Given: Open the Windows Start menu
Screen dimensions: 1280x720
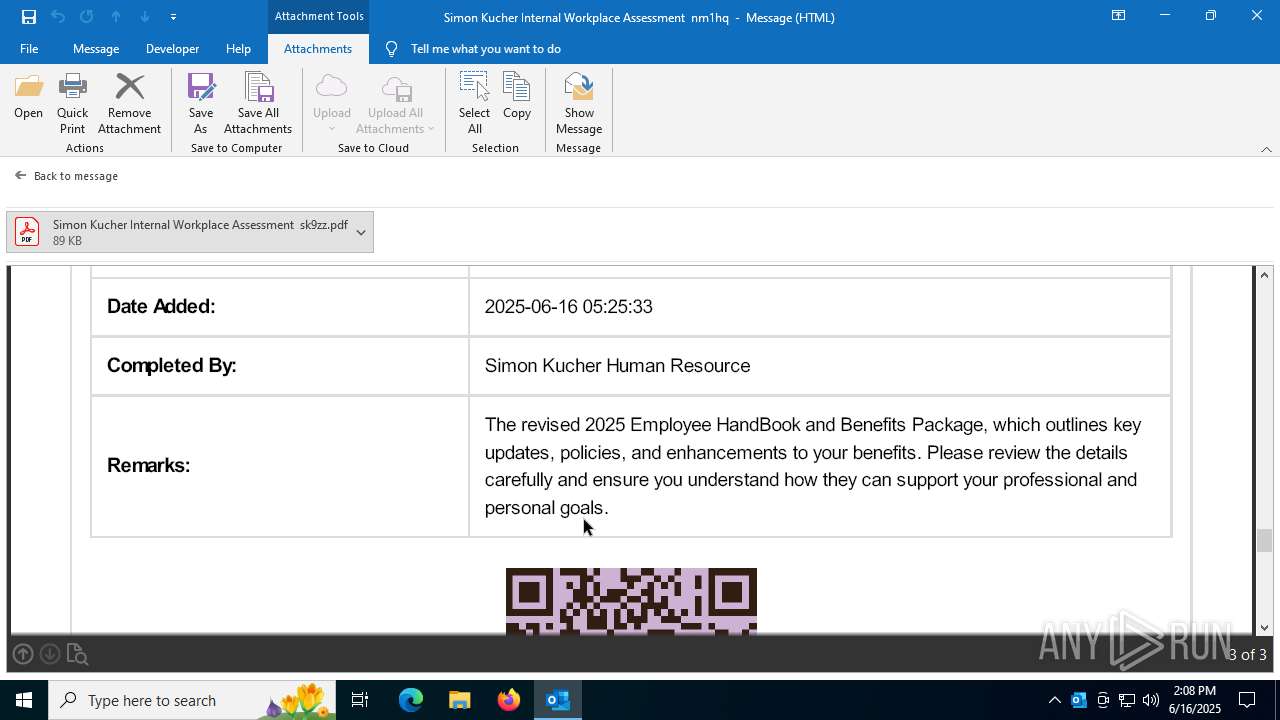Looking at the screenshot, I should point(24,700).
